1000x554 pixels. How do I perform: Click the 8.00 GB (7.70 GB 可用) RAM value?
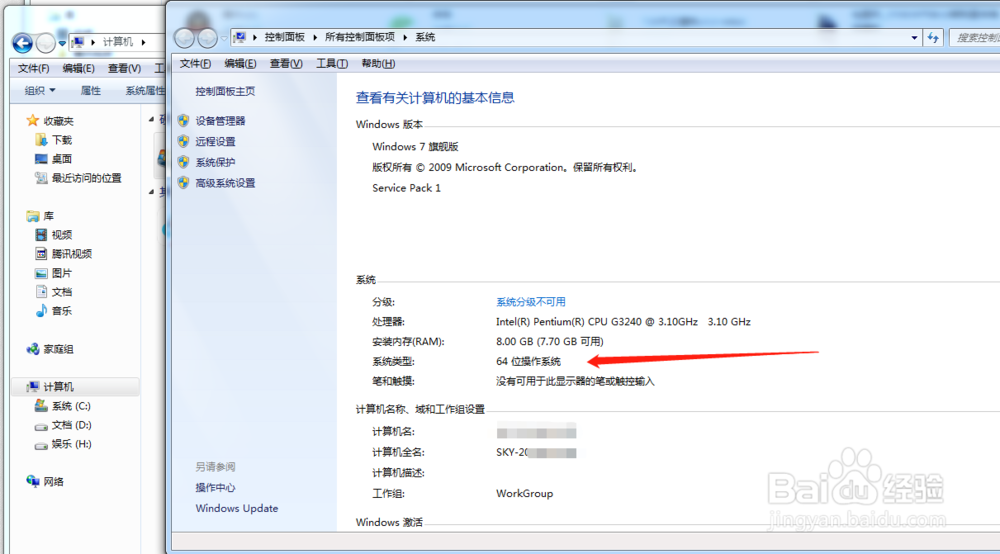[550, 342]
